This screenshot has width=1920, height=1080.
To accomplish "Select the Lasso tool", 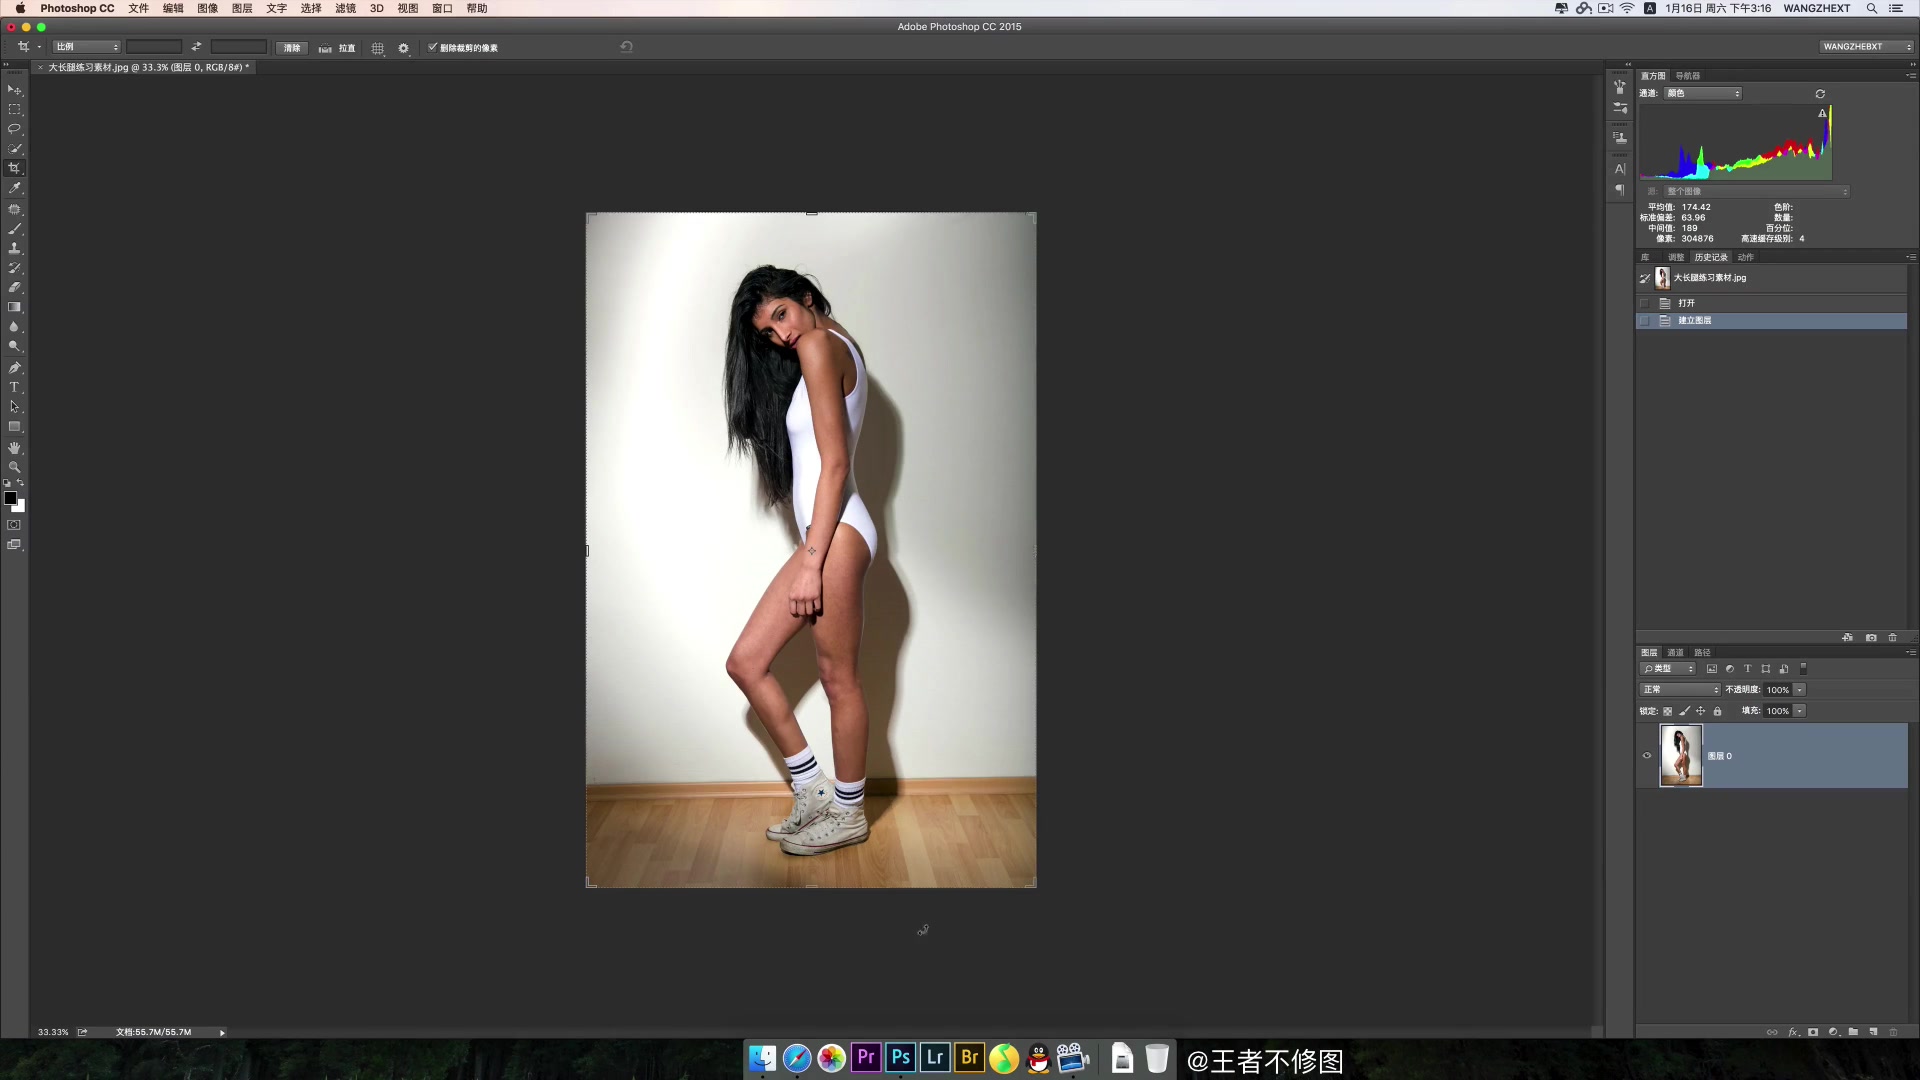I will click(14, 129).
